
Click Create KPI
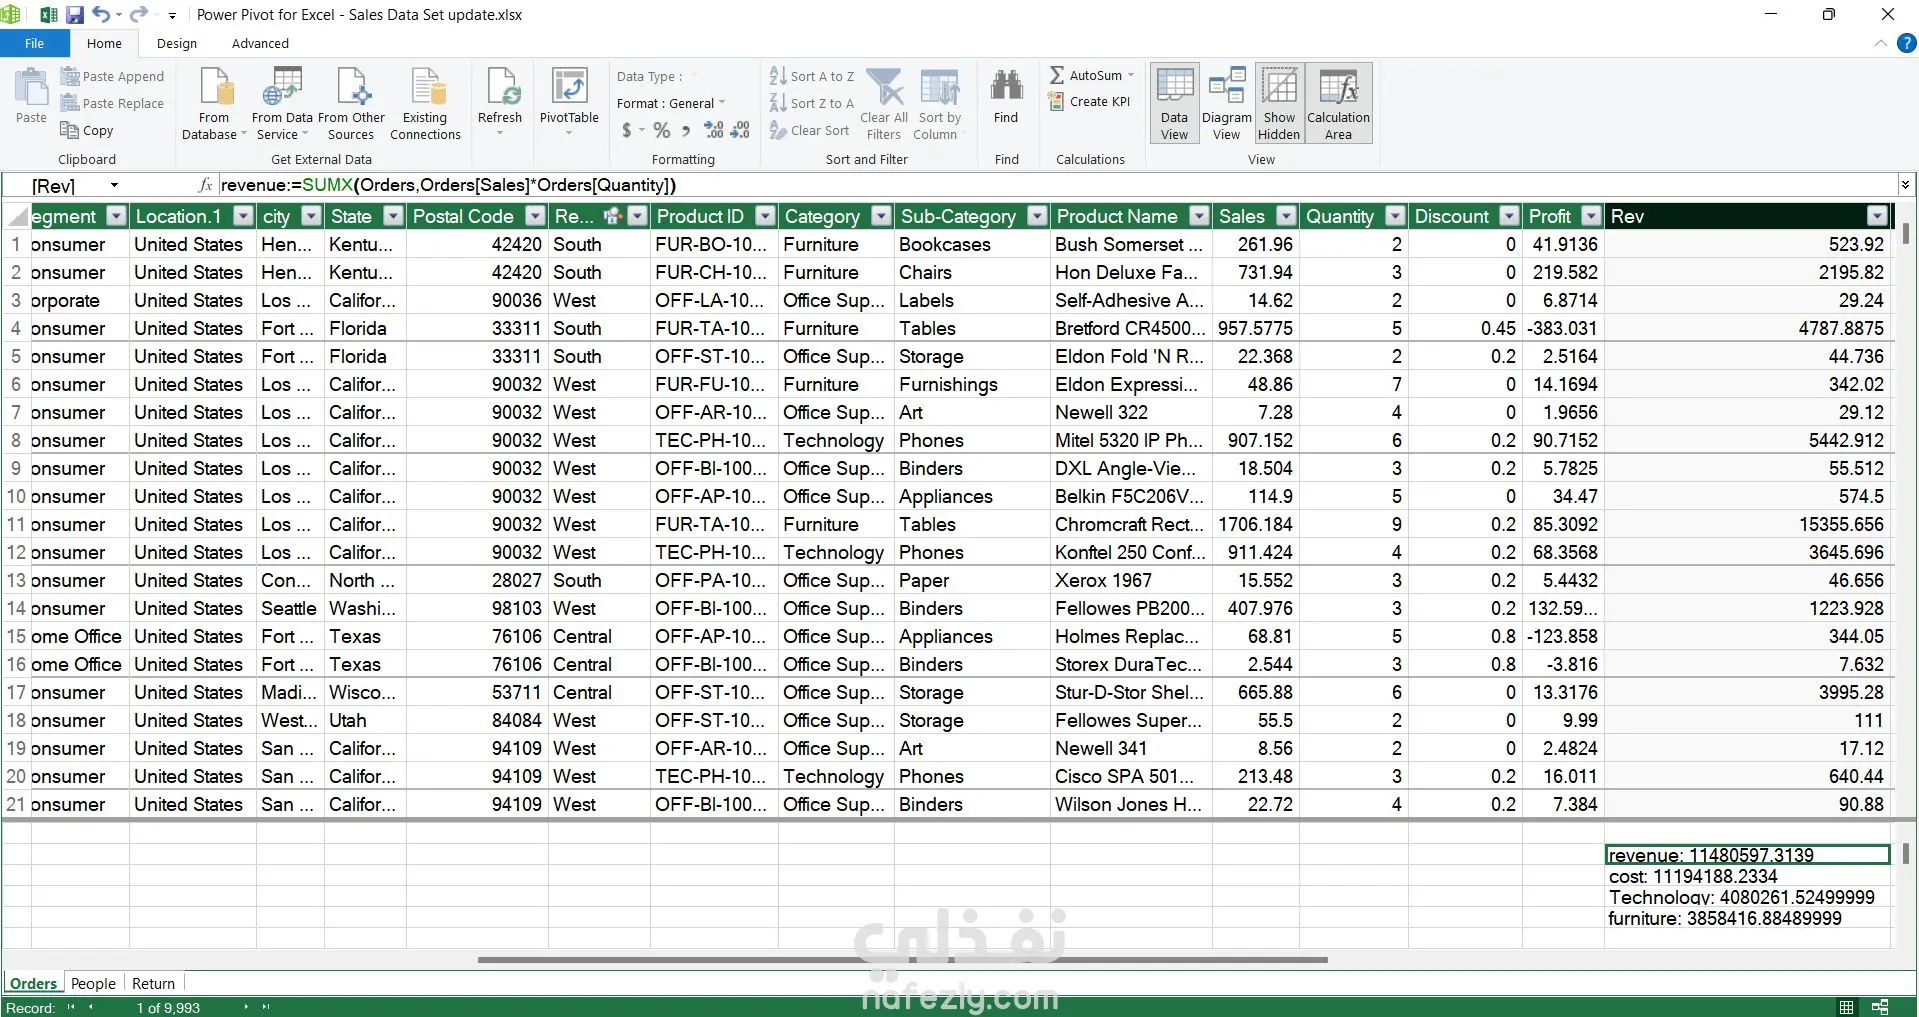1089,101
